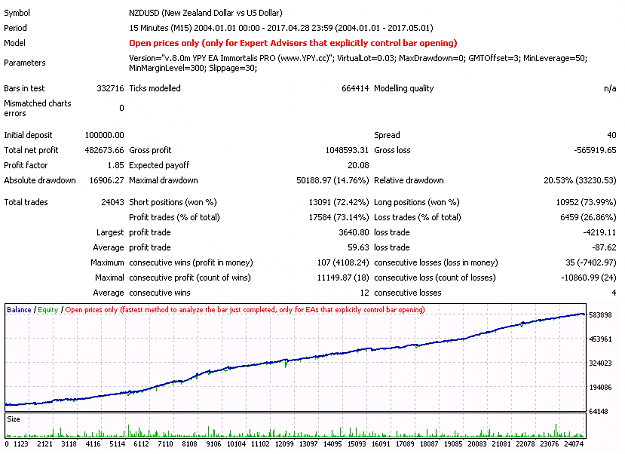625x454 pixels.
Task: Click the x-axis trade number 6112
Action: point(141,444)
